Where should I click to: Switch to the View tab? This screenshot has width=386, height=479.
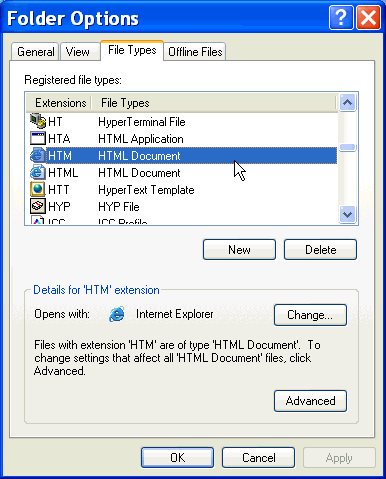click(80, 52)
